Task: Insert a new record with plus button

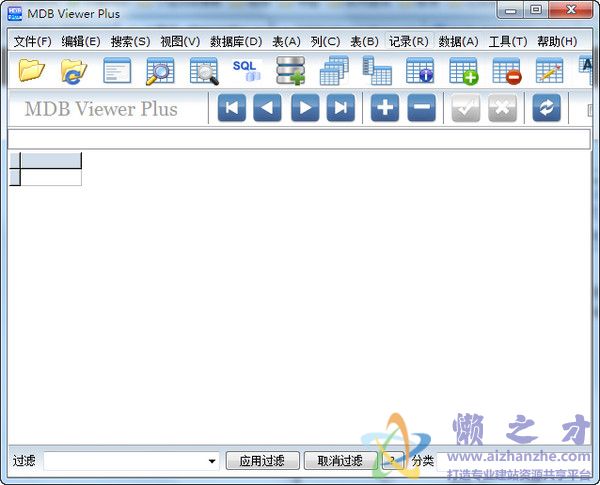Action: 385,108
